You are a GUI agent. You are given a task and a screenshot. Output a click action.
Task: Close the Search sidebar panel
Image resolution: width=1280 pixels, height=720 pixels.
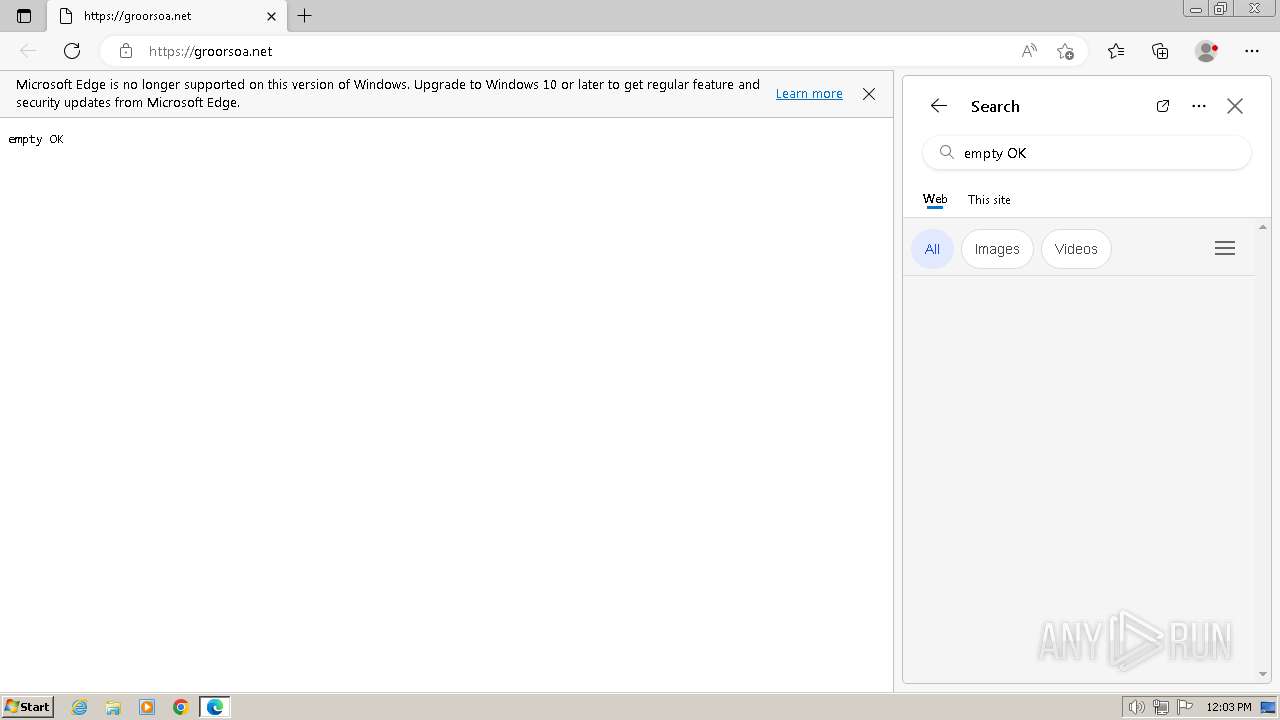pyautogui.click(x=1235, y=106)
